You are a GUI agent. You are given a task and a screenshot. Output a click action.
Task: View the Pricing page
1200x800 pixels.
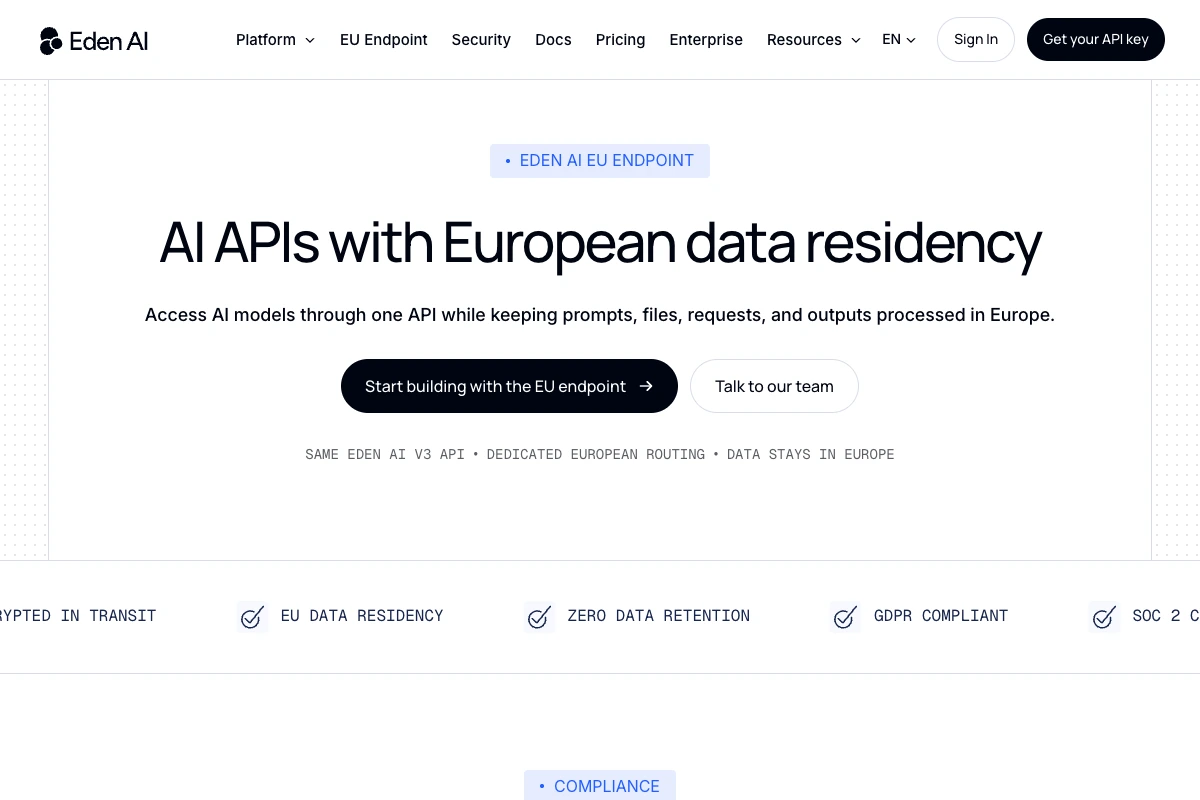(x=620, y=40)
